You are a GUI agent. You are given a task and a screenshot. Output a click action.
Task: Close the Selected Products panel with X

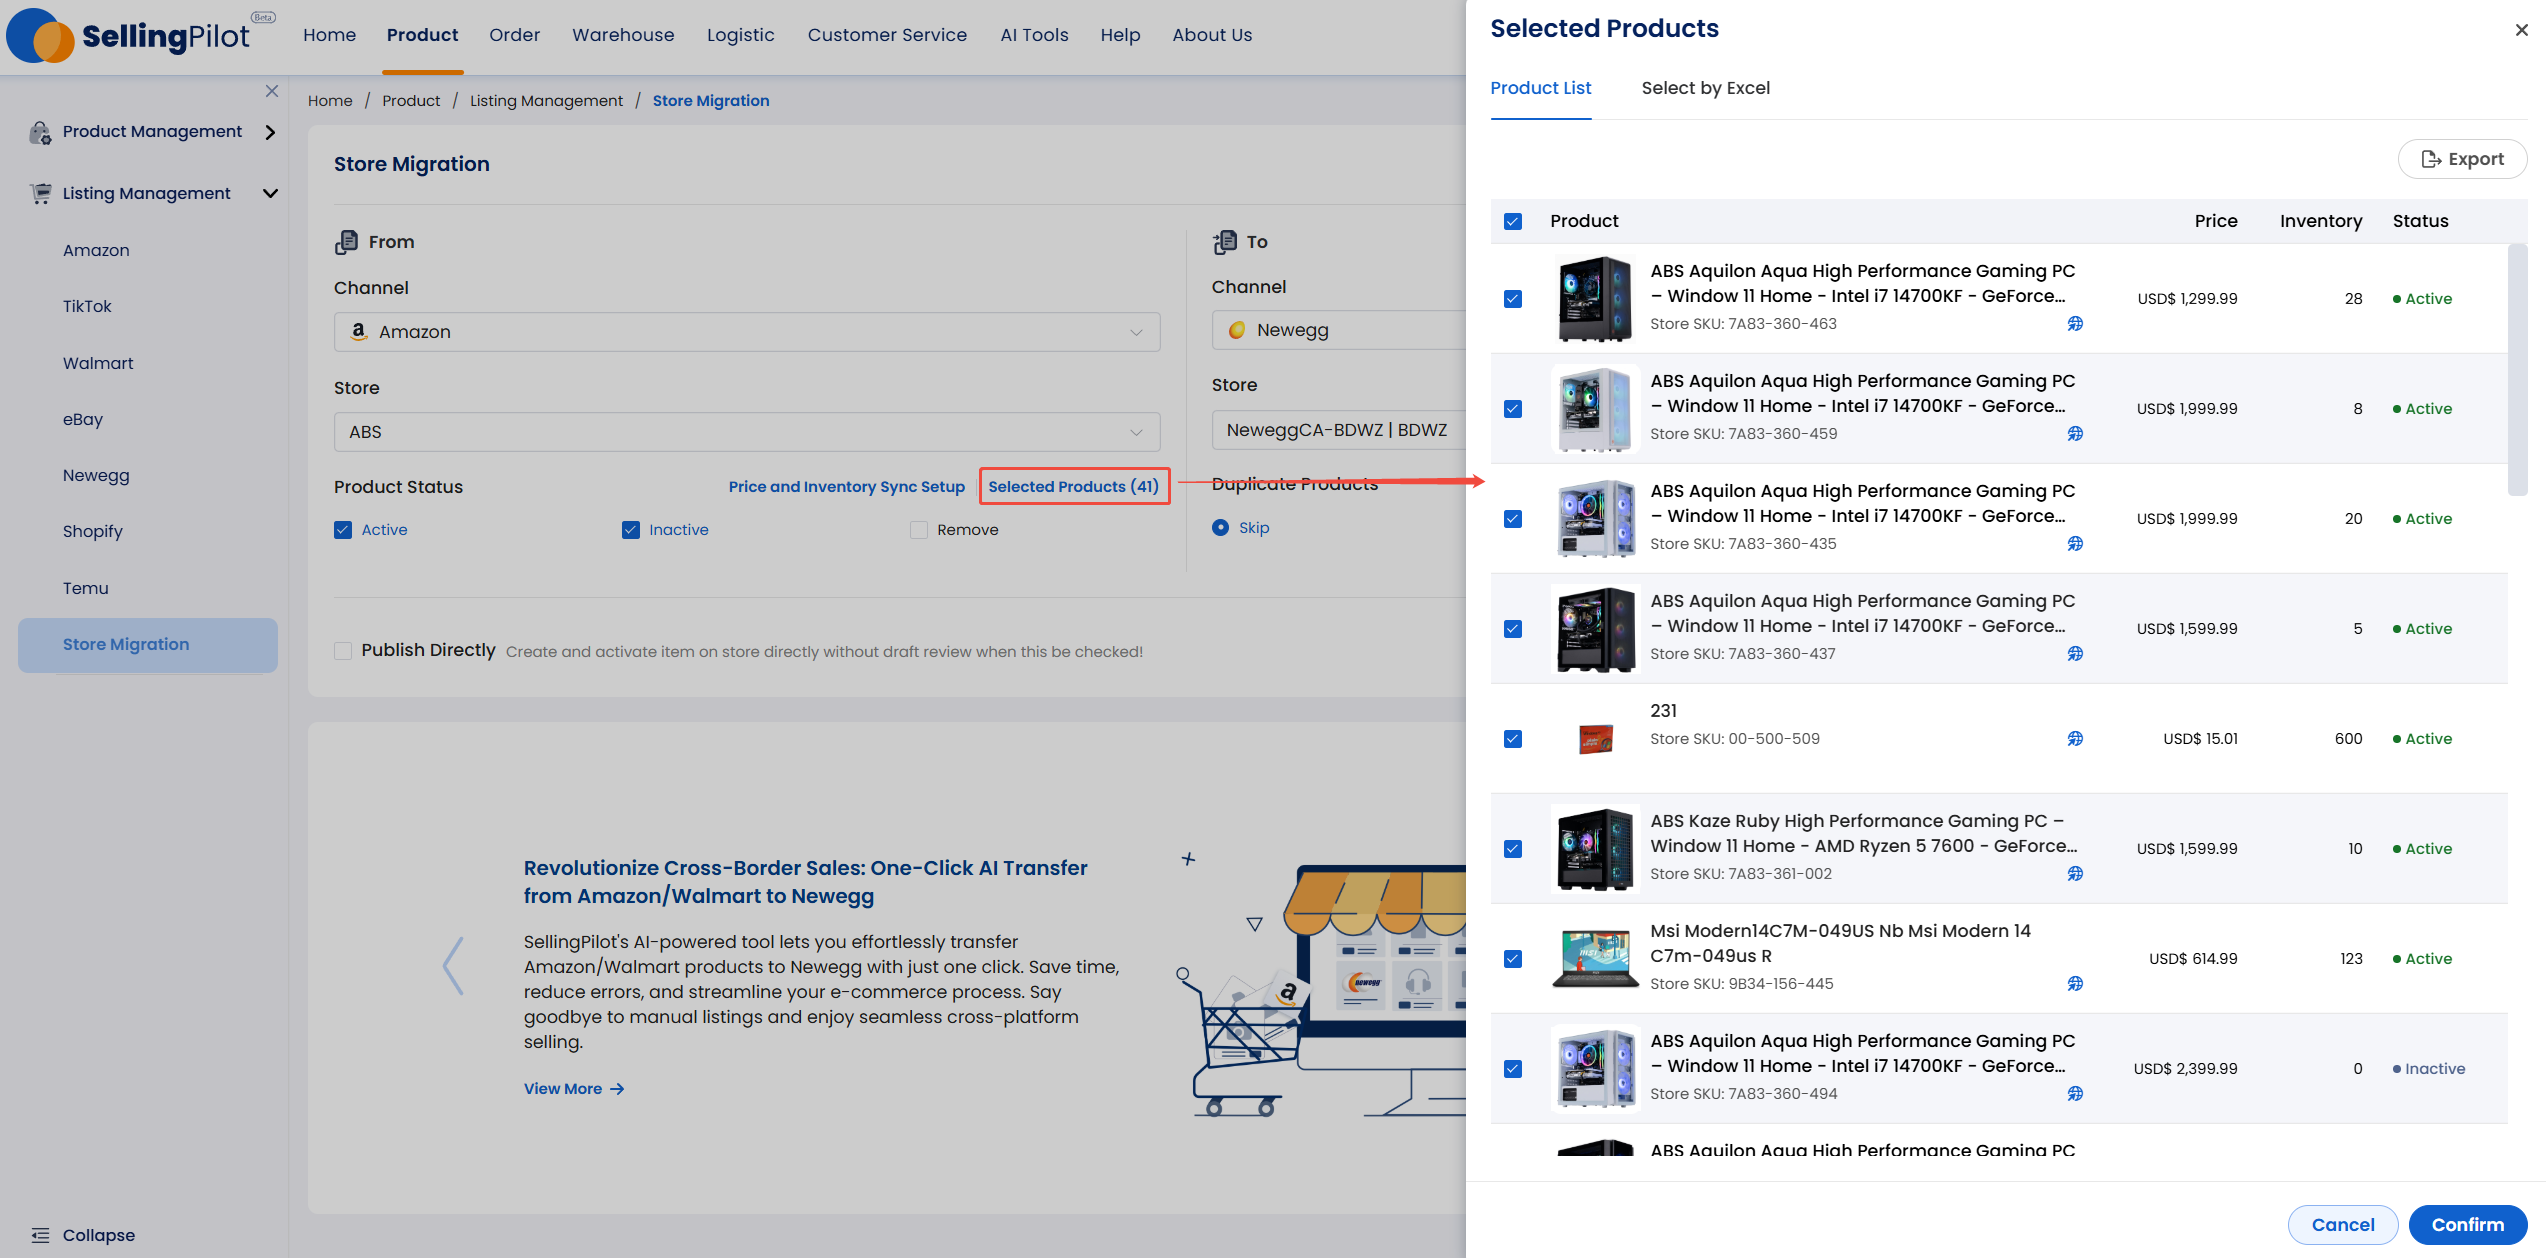click(x=2521, y=30)
